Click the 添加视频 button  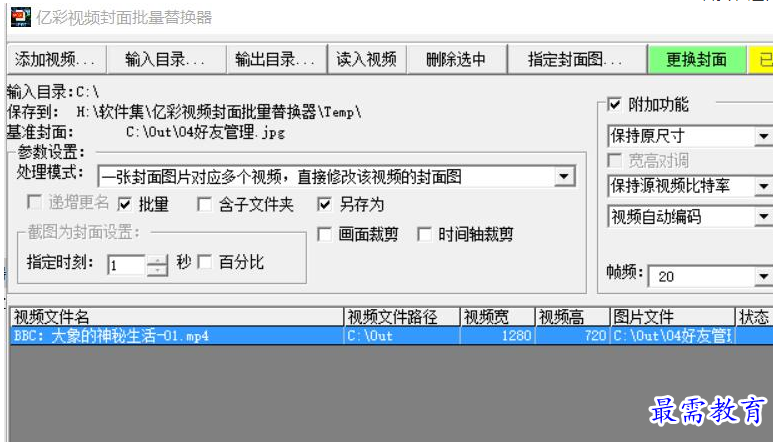pos(57,60)
